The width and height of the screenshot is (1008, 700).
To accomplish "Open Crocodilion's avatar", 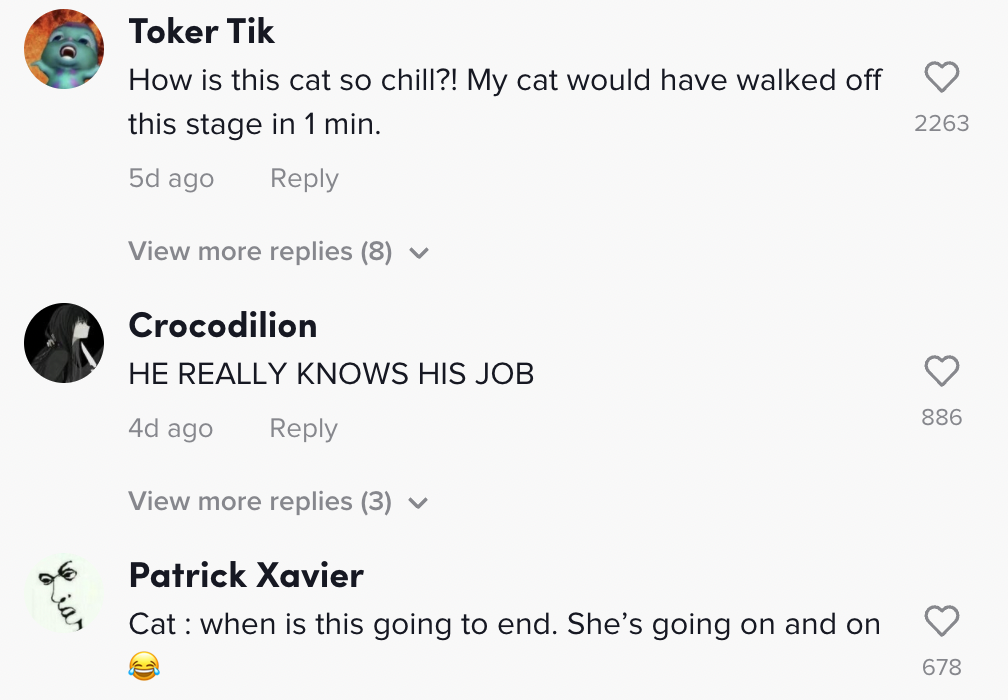I will [x=64, y=343].
